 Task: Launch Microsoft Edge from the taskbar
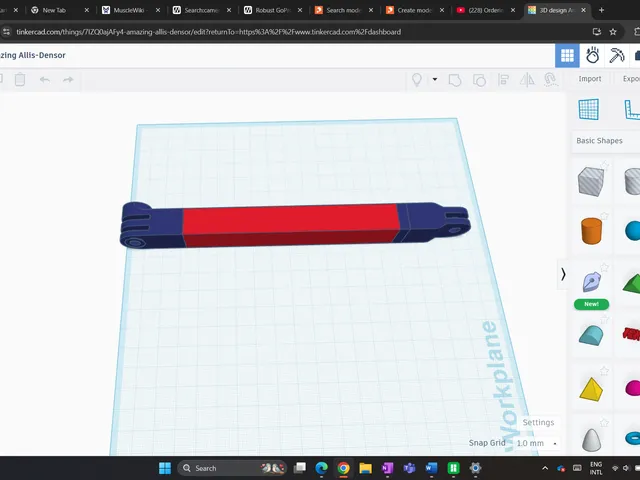point(322,468)
